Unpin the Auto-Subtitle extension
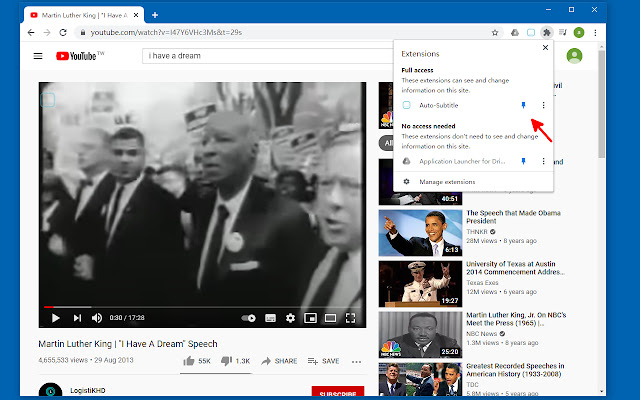This screenshot has height=400, width=640. tap(523, 105)
